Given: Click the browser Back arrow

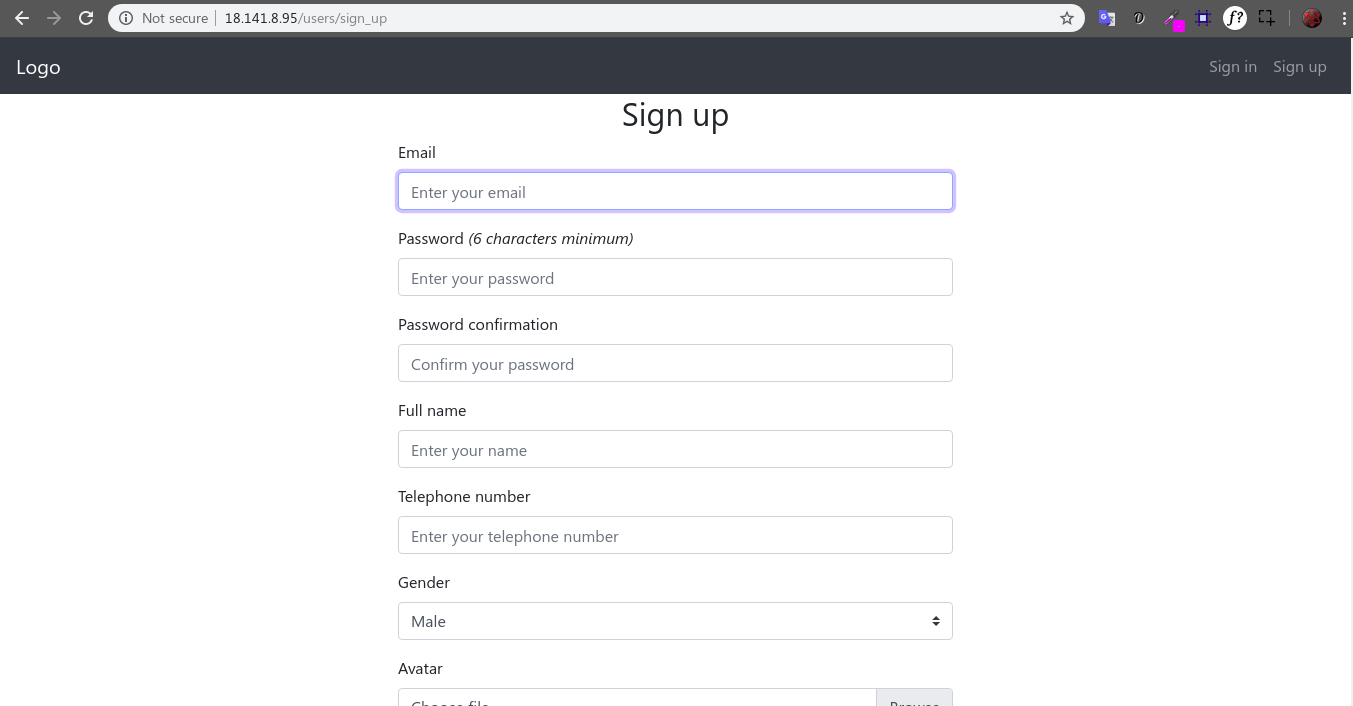Looking at the screenshot, I should point(22,18).
